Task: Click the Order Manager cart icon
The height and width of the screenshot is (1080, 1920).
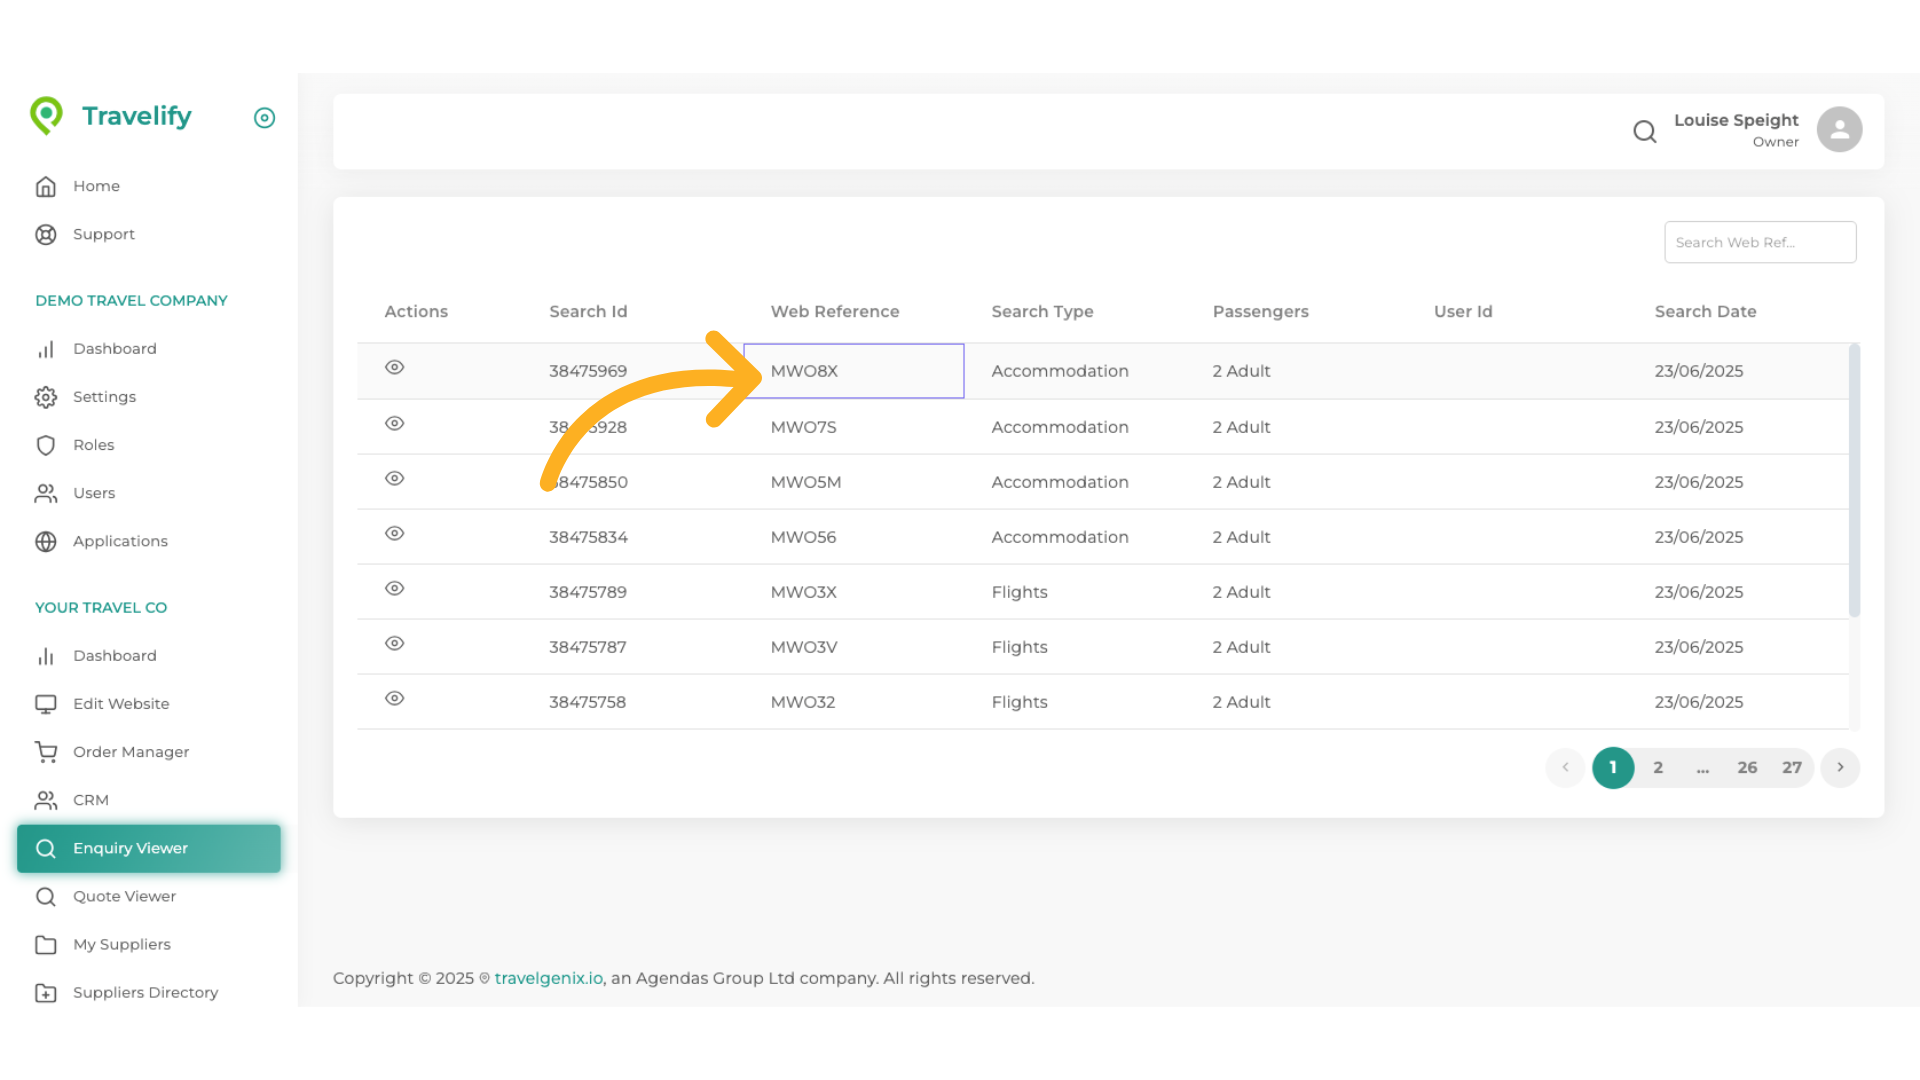Action: 46,751
